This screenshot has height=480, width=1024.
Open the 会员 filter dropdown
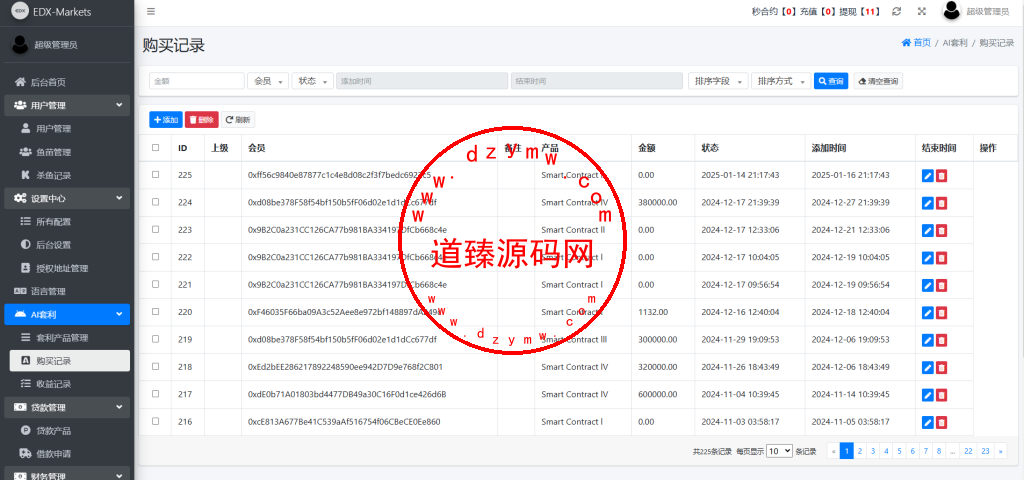268,81
